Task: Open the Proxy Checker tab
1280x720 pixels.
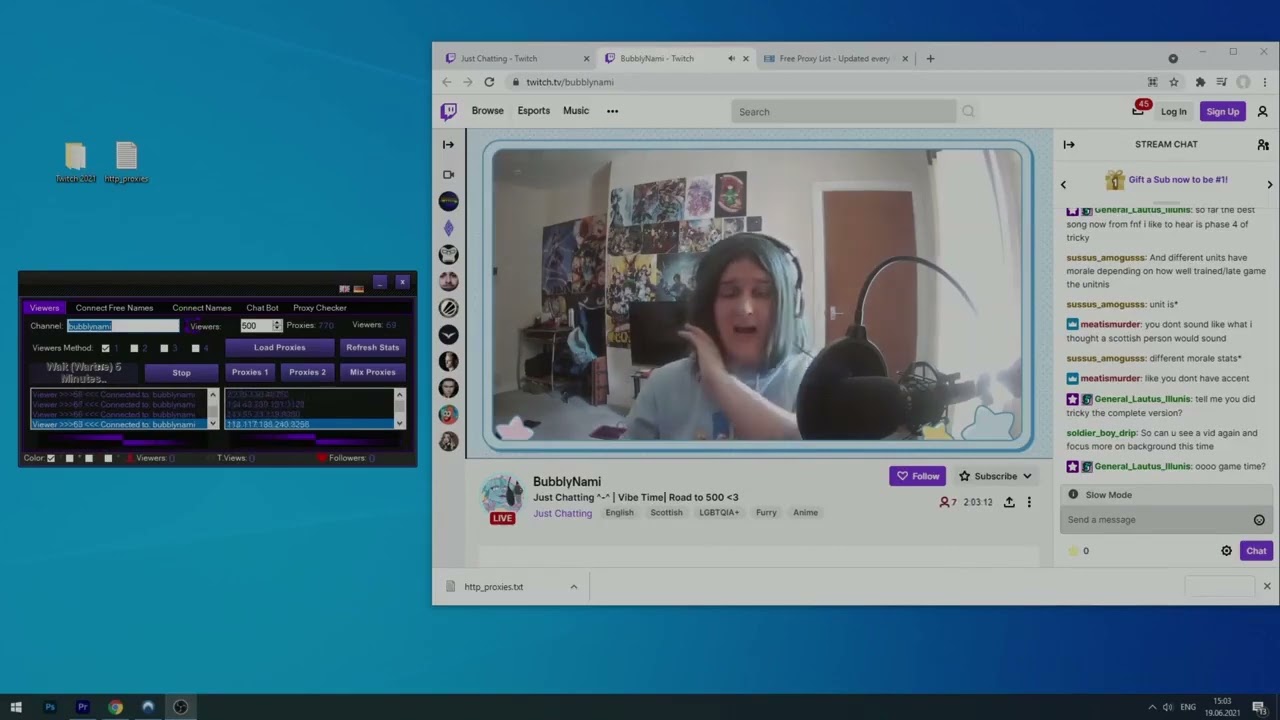Action: (x=320, y=308)
